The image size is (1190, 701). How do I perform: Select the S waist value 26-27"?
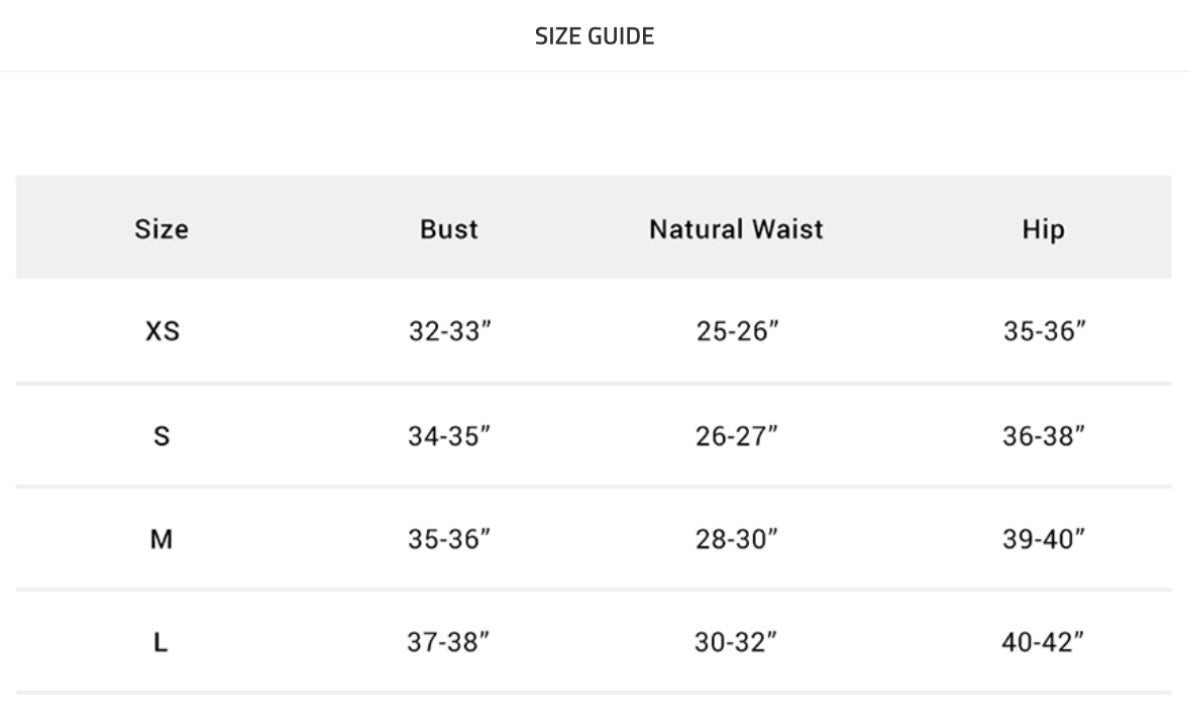(737, 436)
